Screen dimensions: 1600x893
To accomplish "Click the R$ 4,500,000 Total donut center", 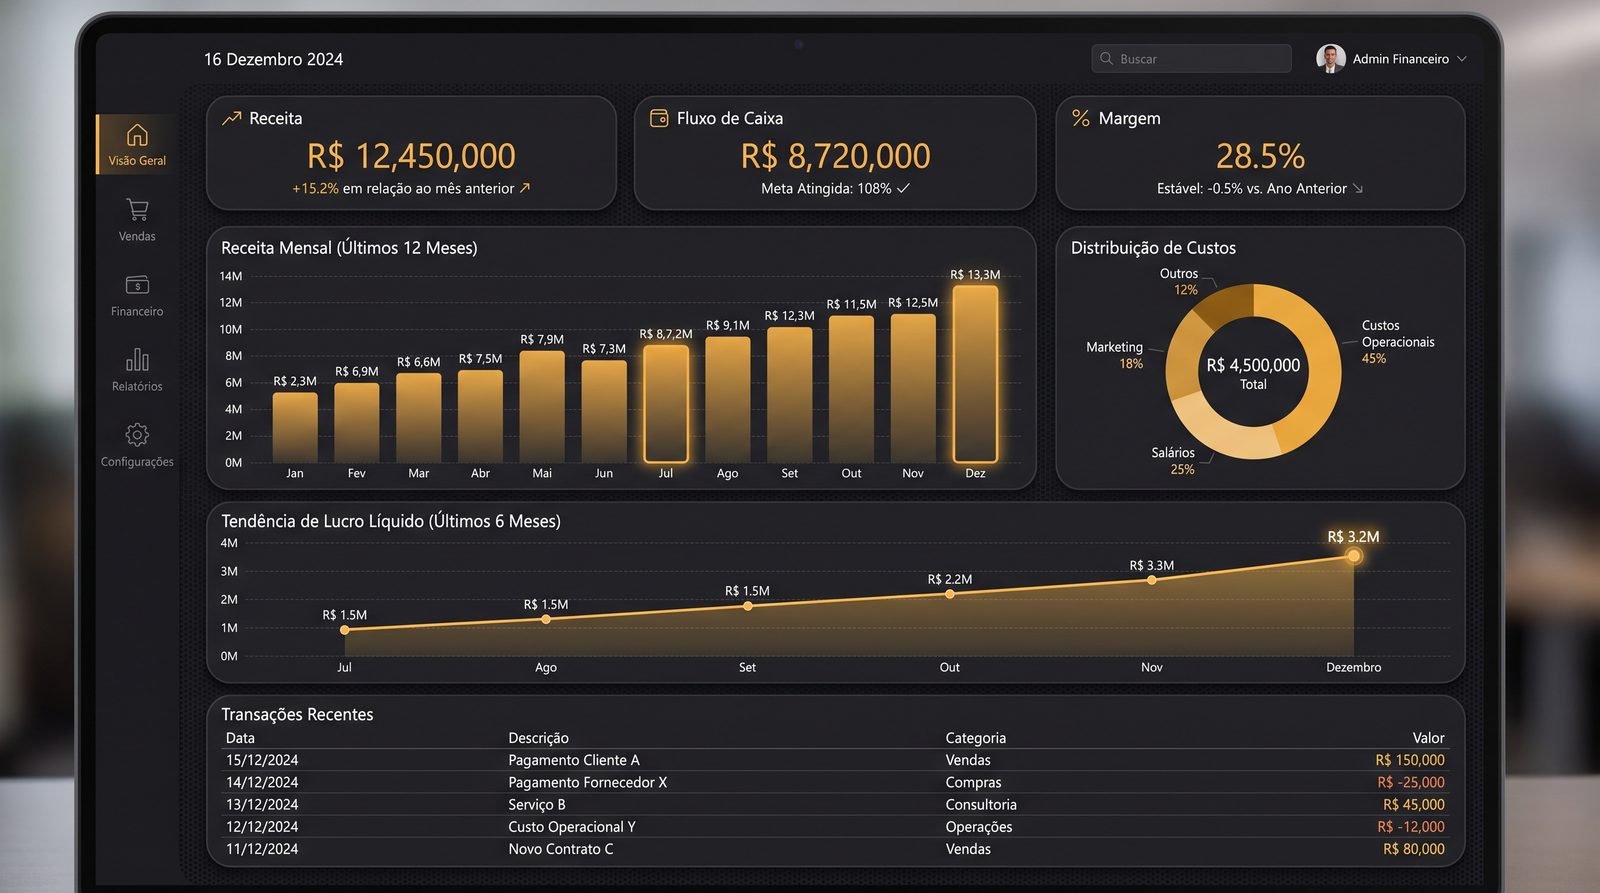I will click(x=1253, y=372).
